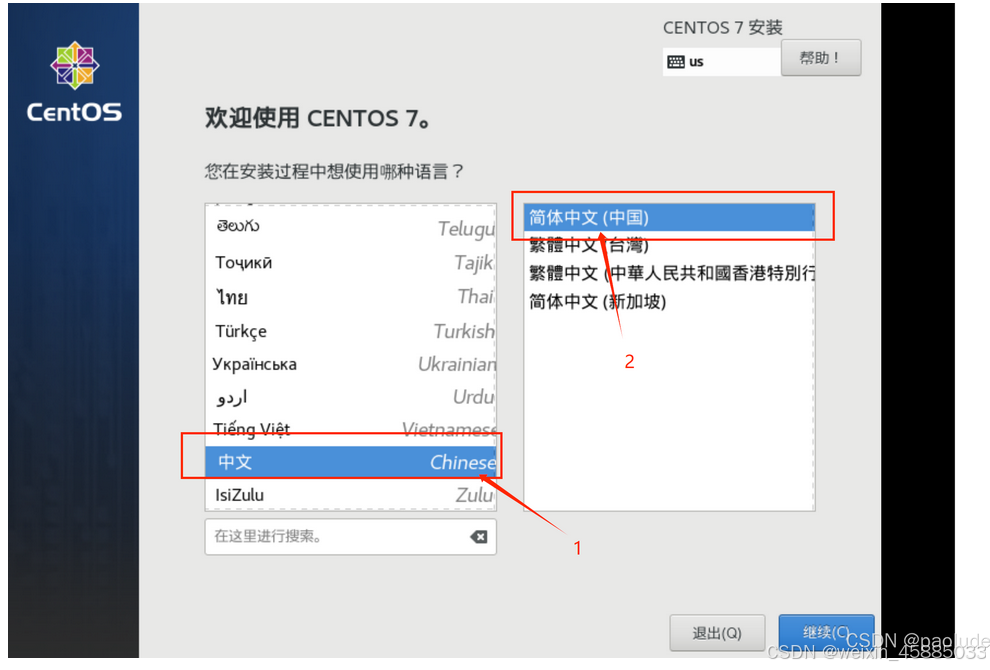Click the 退出(Q) quit button
The height and width of the screenshot is (670, 990).
coord(717,633)
